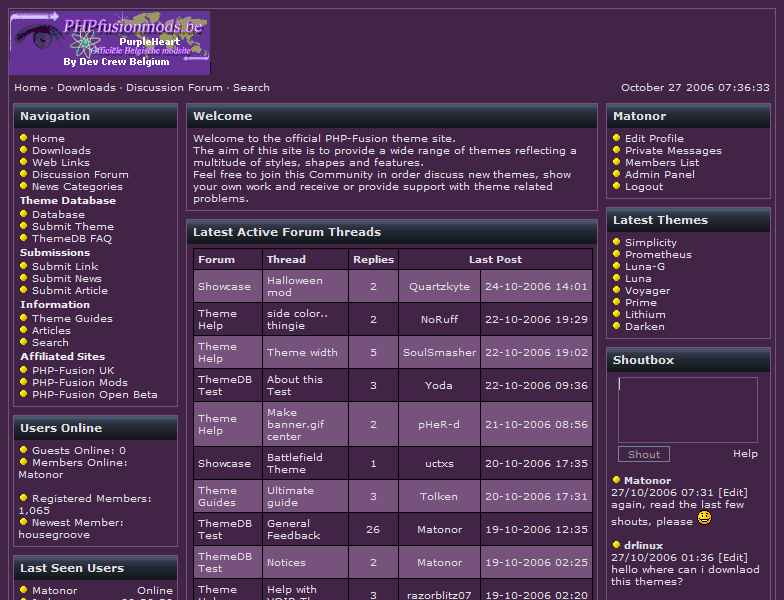Viewport: 784px width, 600px height.
Task: Open Edit Profile in the Matonor panel
Action: [654, 138]
